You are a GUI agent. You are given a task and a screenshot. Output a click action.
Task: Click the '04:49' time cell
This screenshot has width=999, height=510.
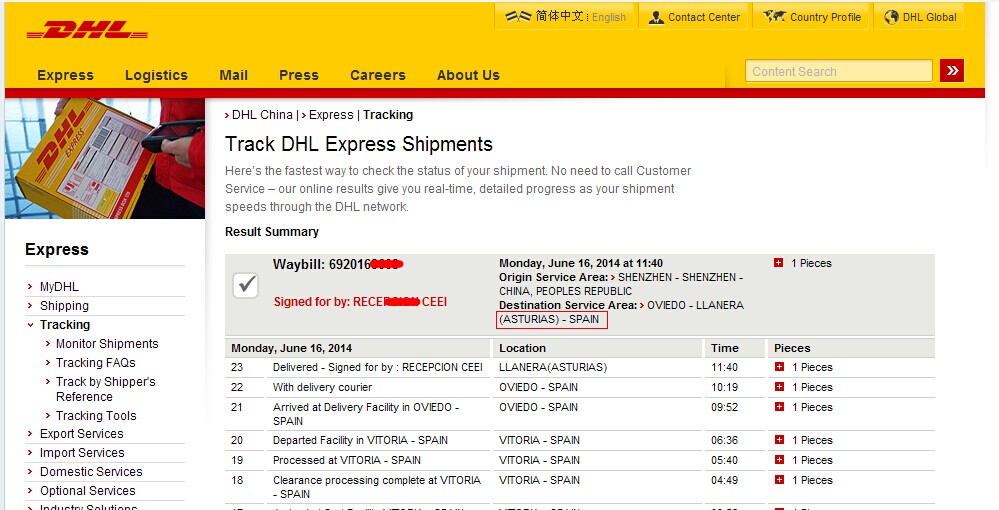click(x=724, y=480)
